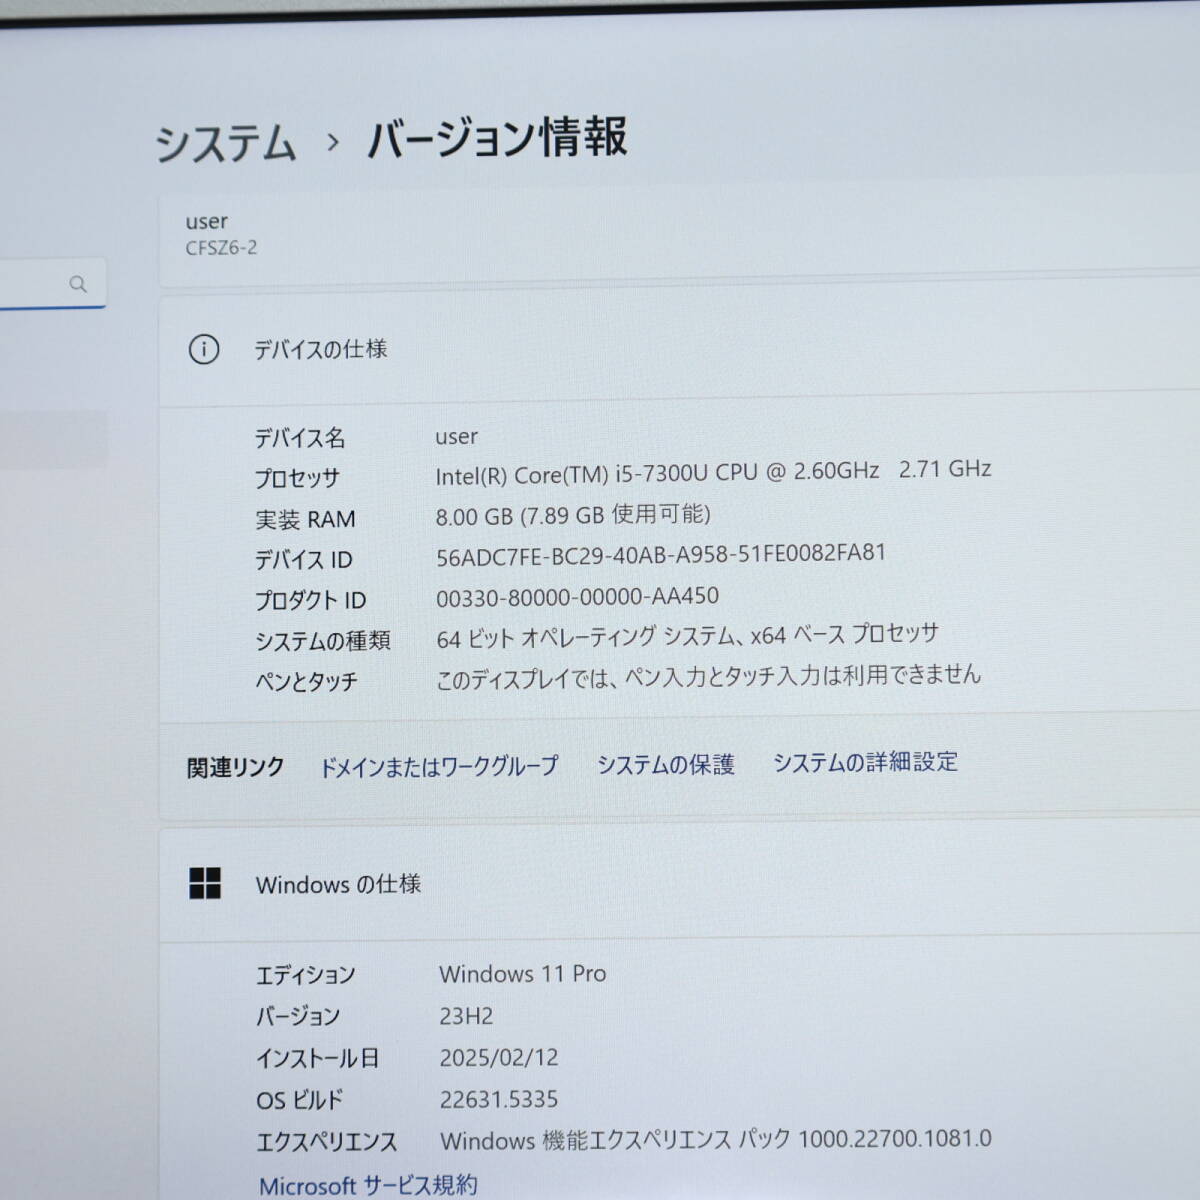The width and height of the screenshot is (1200, 1200).
Task: Select processor value Intel(R) Core(TM) i5-7300U
Action: point(713,472)
